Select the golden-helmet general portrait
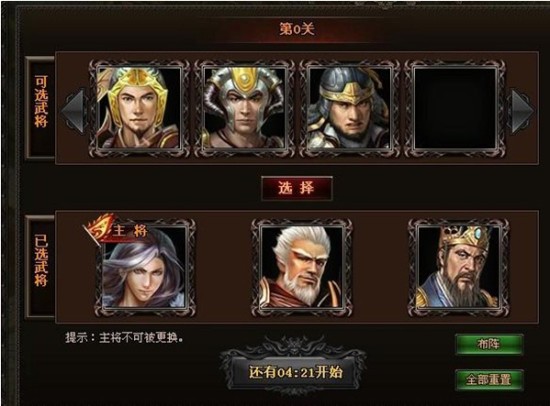 tap(139, 108)
